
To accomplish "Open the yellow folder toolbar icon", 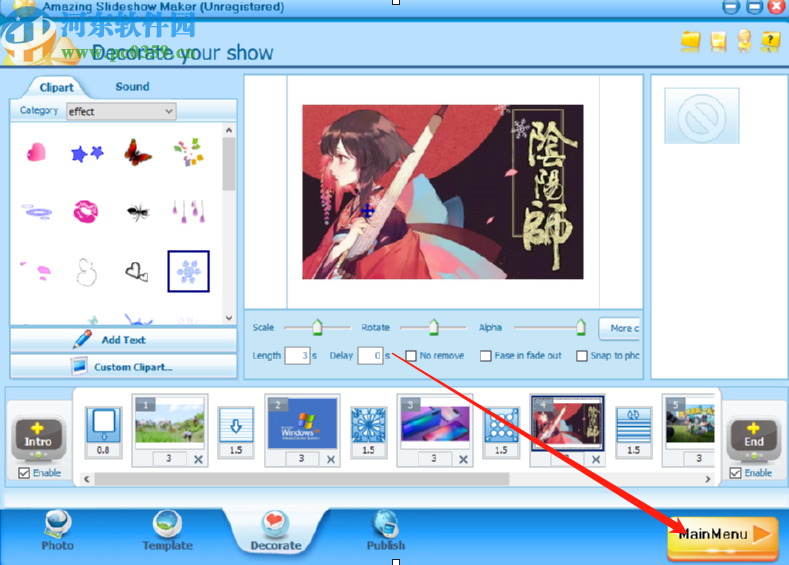I will 690,41.
